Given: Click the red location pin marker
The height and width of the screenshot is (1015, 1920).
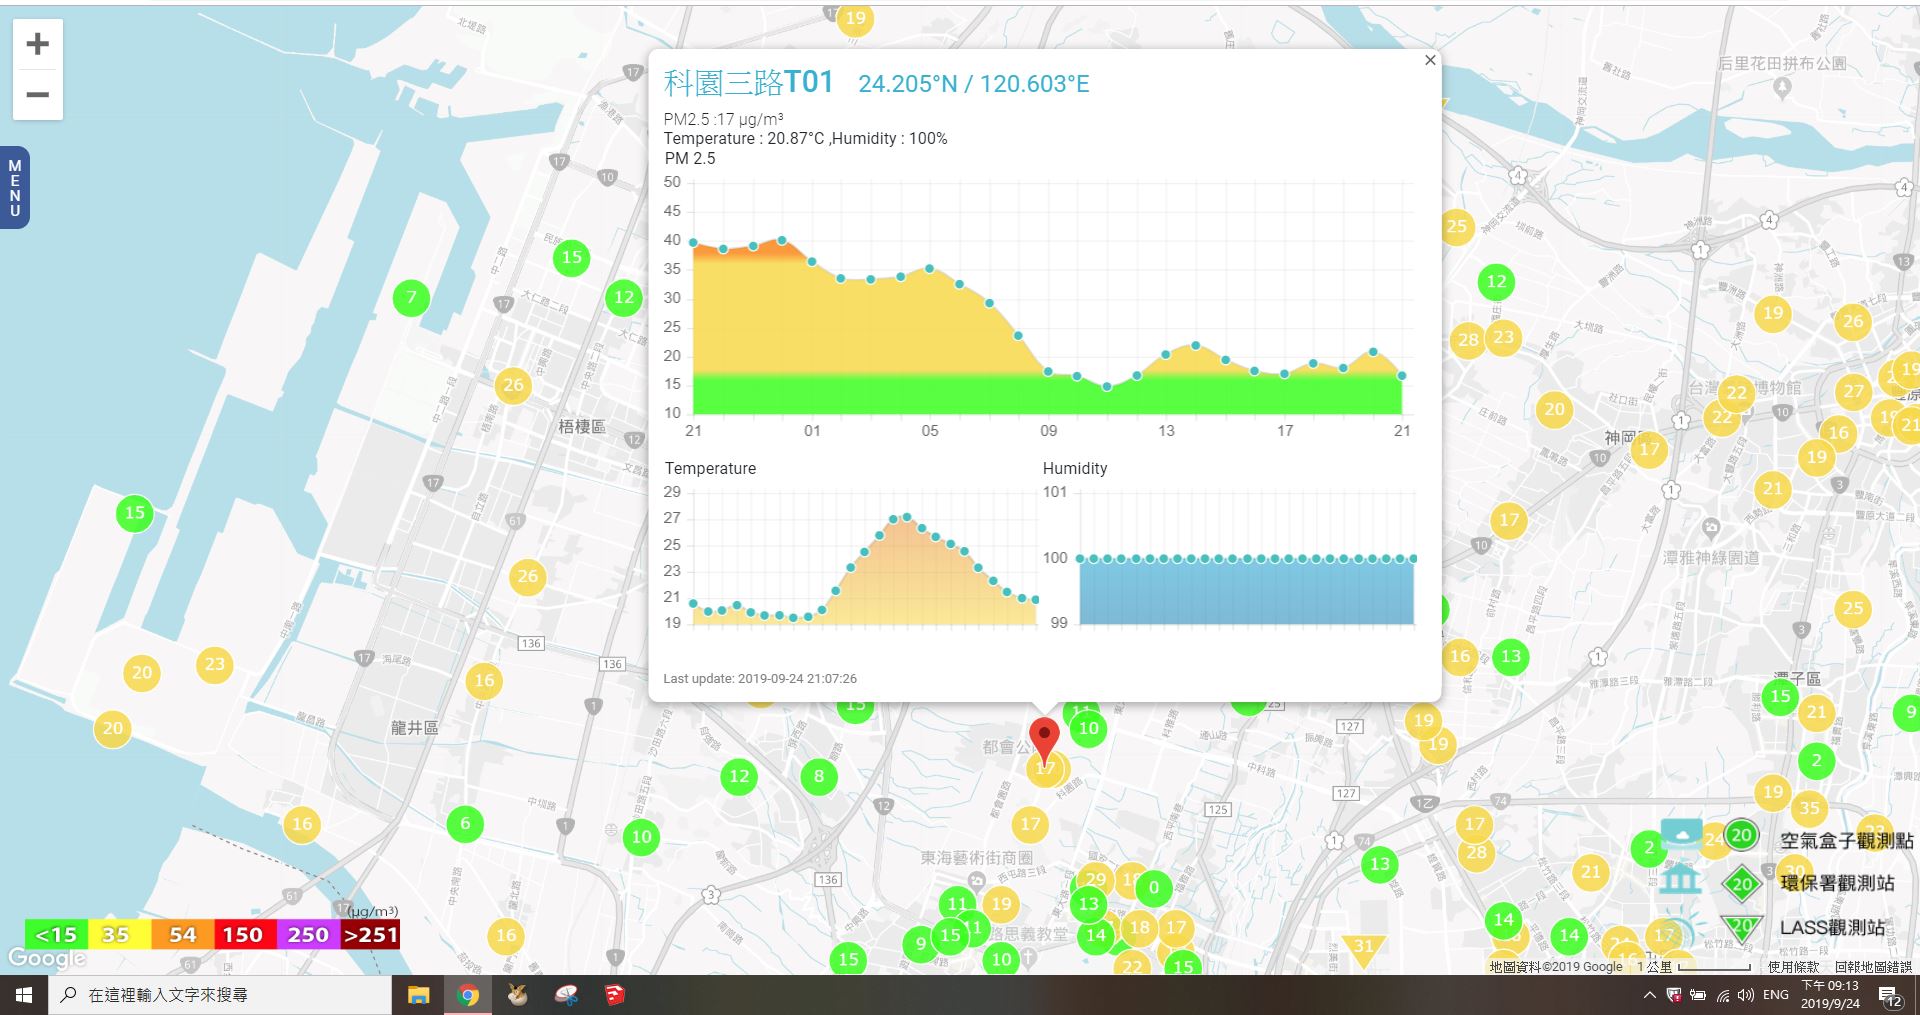Looking at the screenshot, I should (1044, 740).
